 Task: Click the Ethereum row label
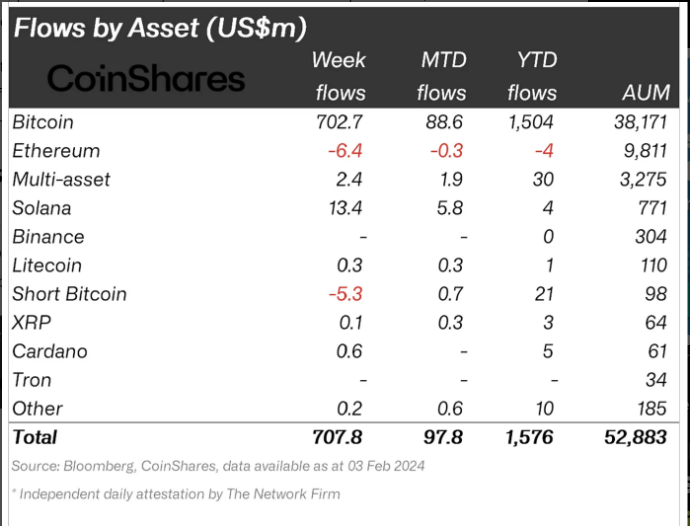(x=56, y=151)
